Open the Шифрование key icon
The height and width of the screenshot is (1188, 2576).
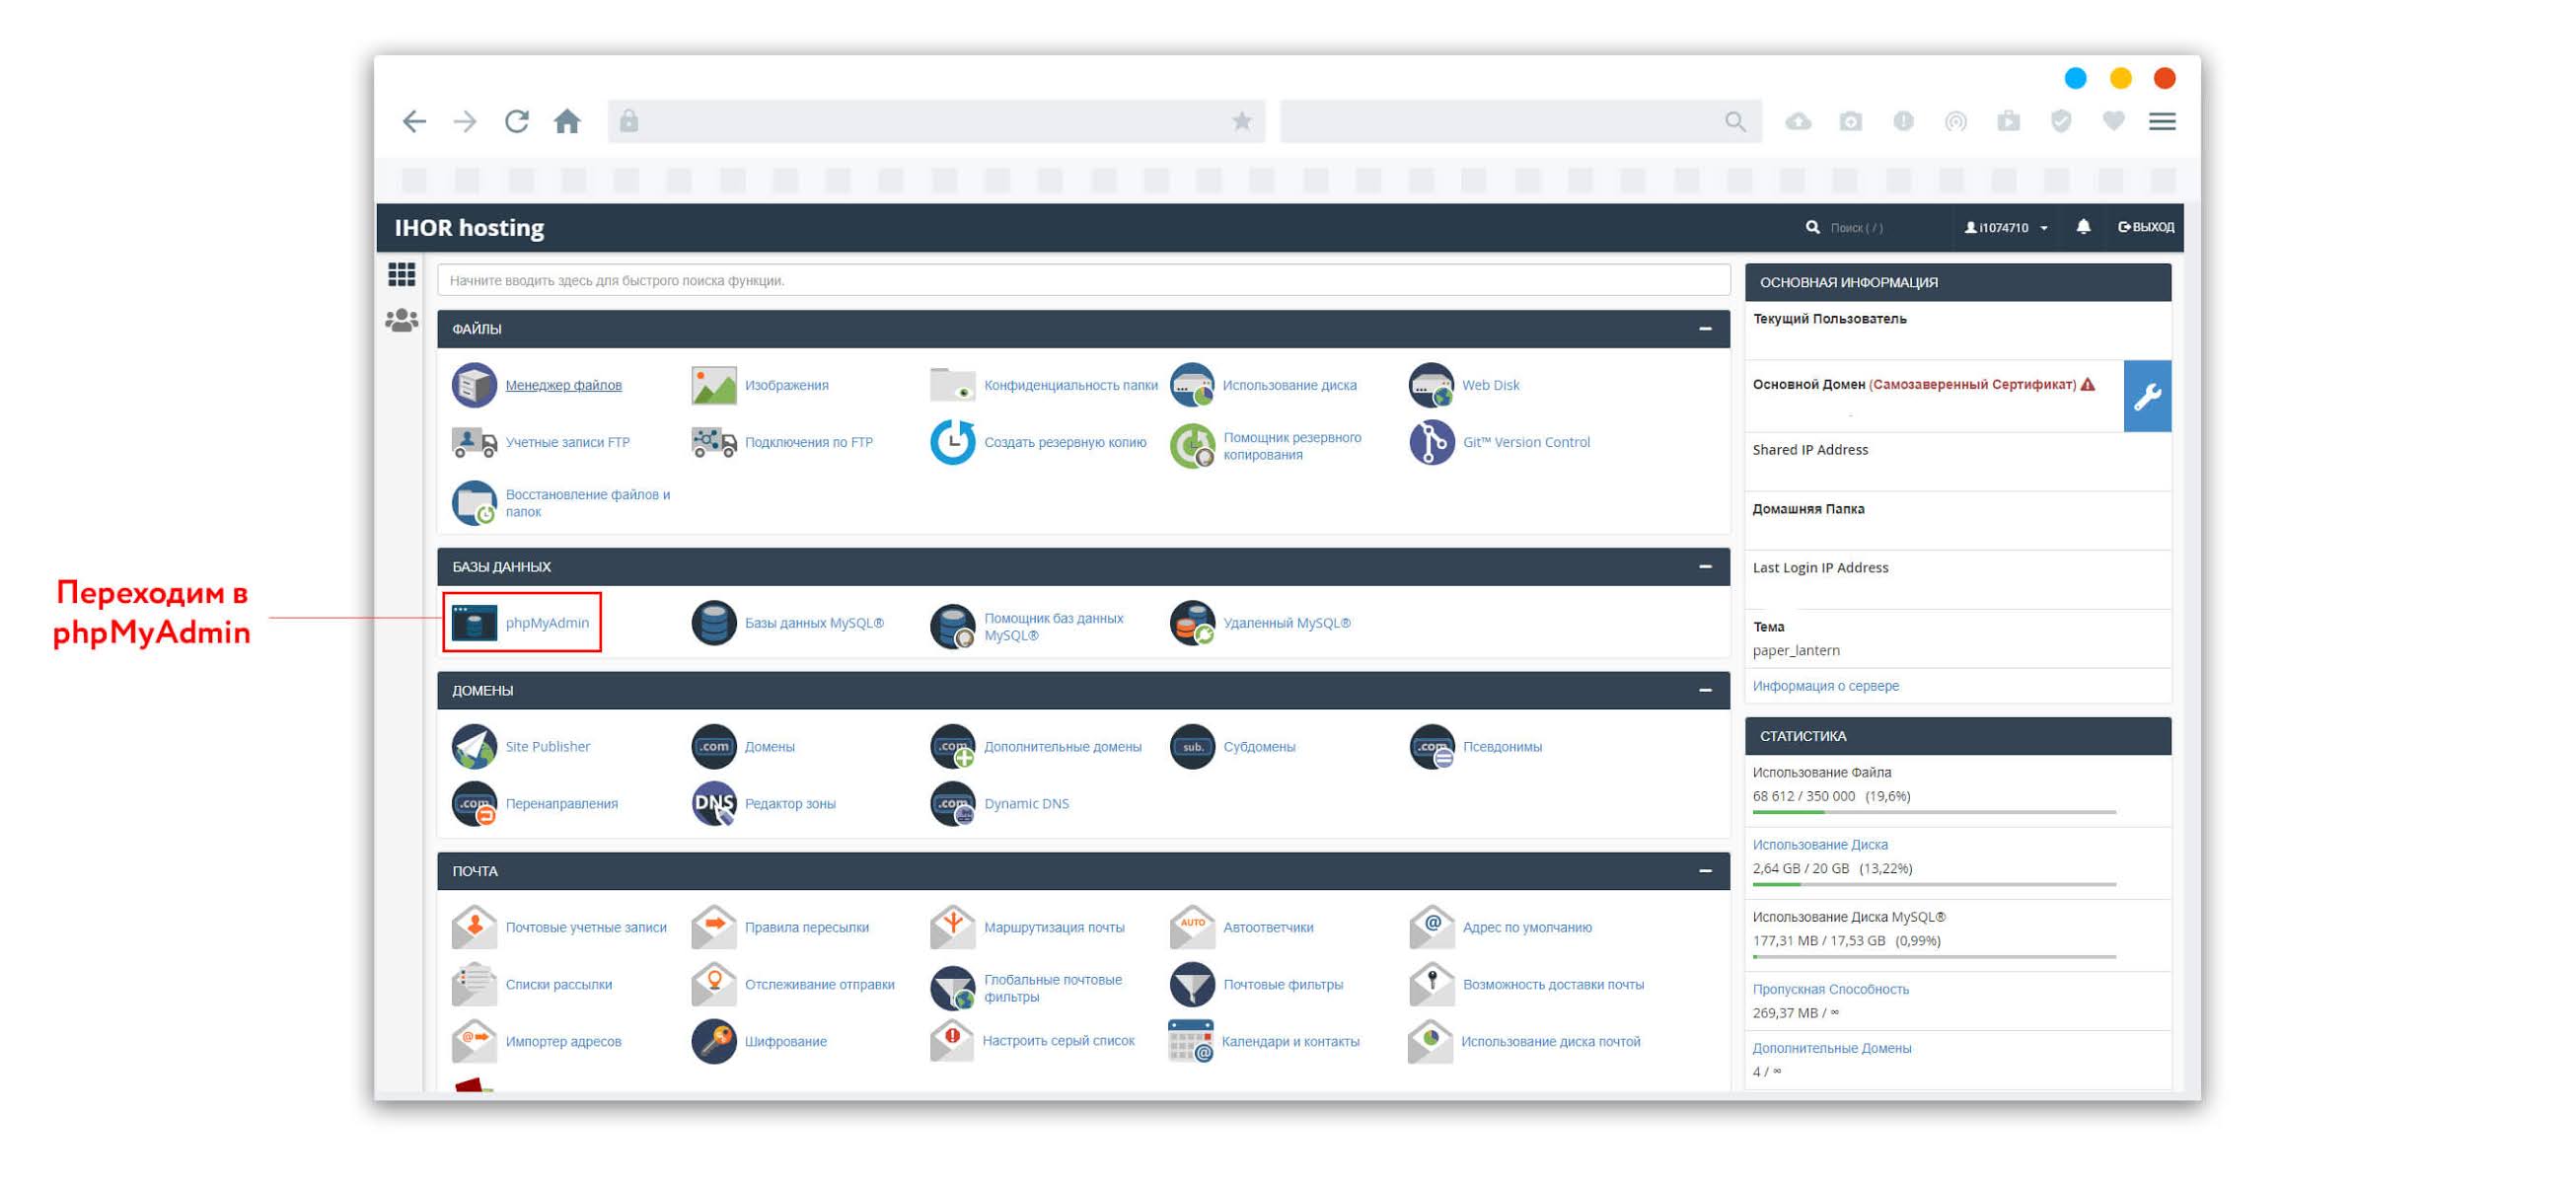point(714,1041)
